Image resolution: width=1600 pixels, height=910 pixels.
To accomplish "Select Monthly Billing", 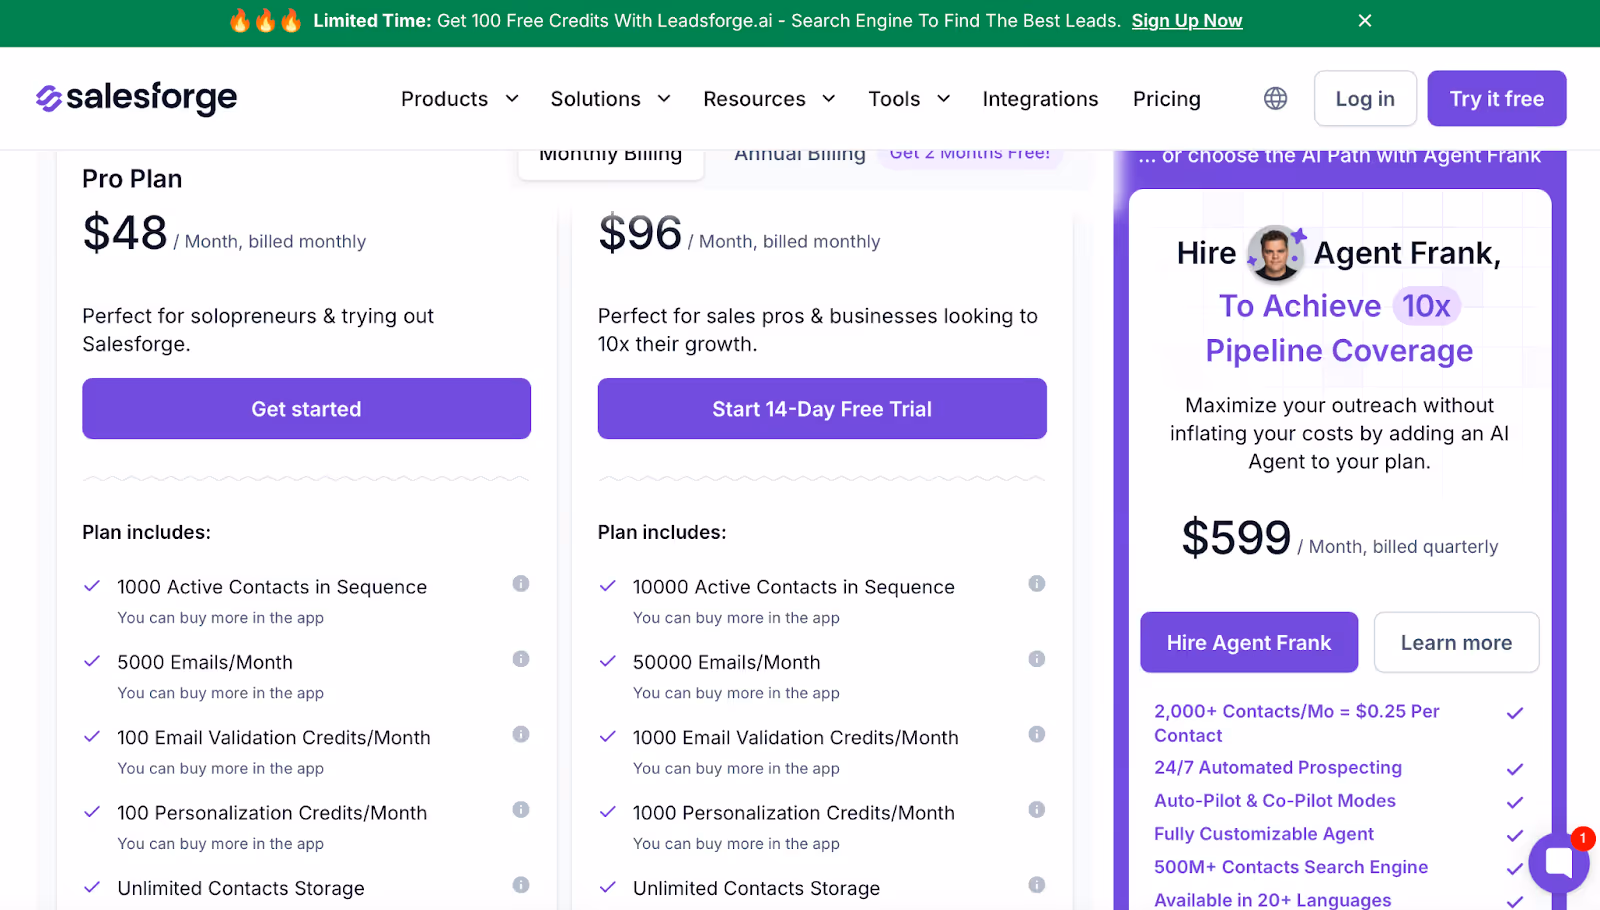I will pos(610,153).
